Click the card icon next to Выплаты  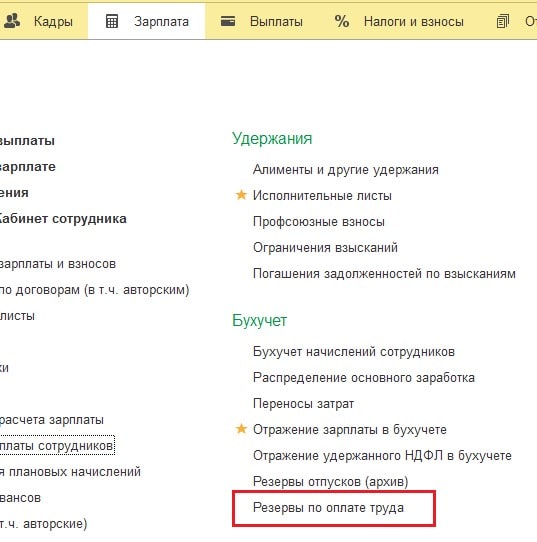click(228, 21)
